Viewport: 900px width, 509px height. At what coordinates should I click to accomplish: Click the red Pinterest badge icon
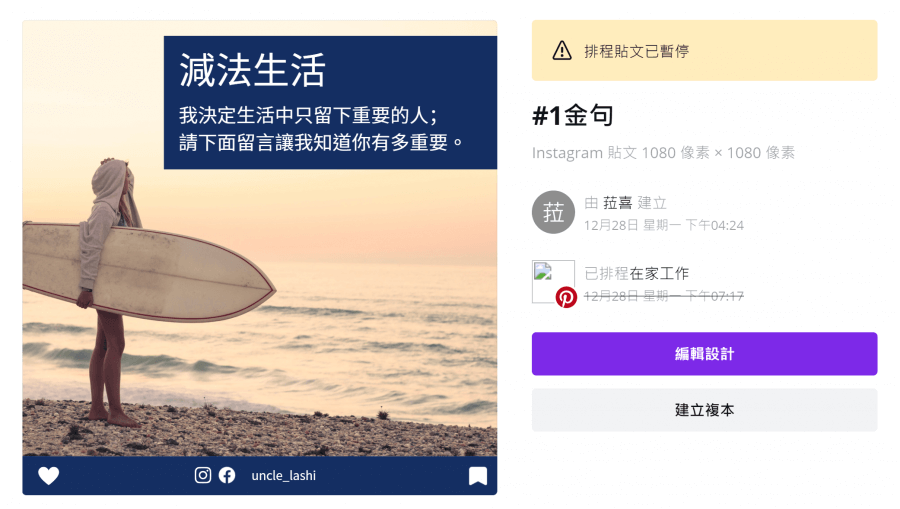tap(566, 297)
